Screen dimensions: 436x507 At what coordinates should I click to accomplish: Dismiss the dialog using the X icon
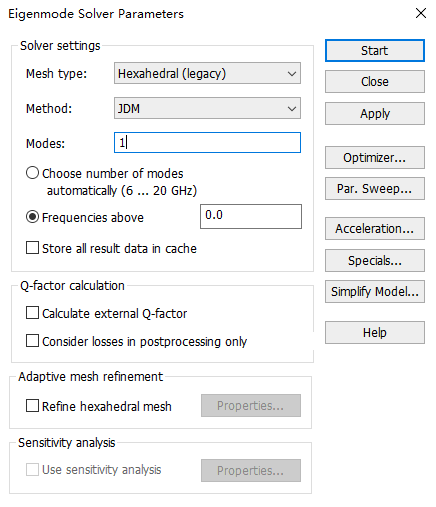[x=421, y=13]
